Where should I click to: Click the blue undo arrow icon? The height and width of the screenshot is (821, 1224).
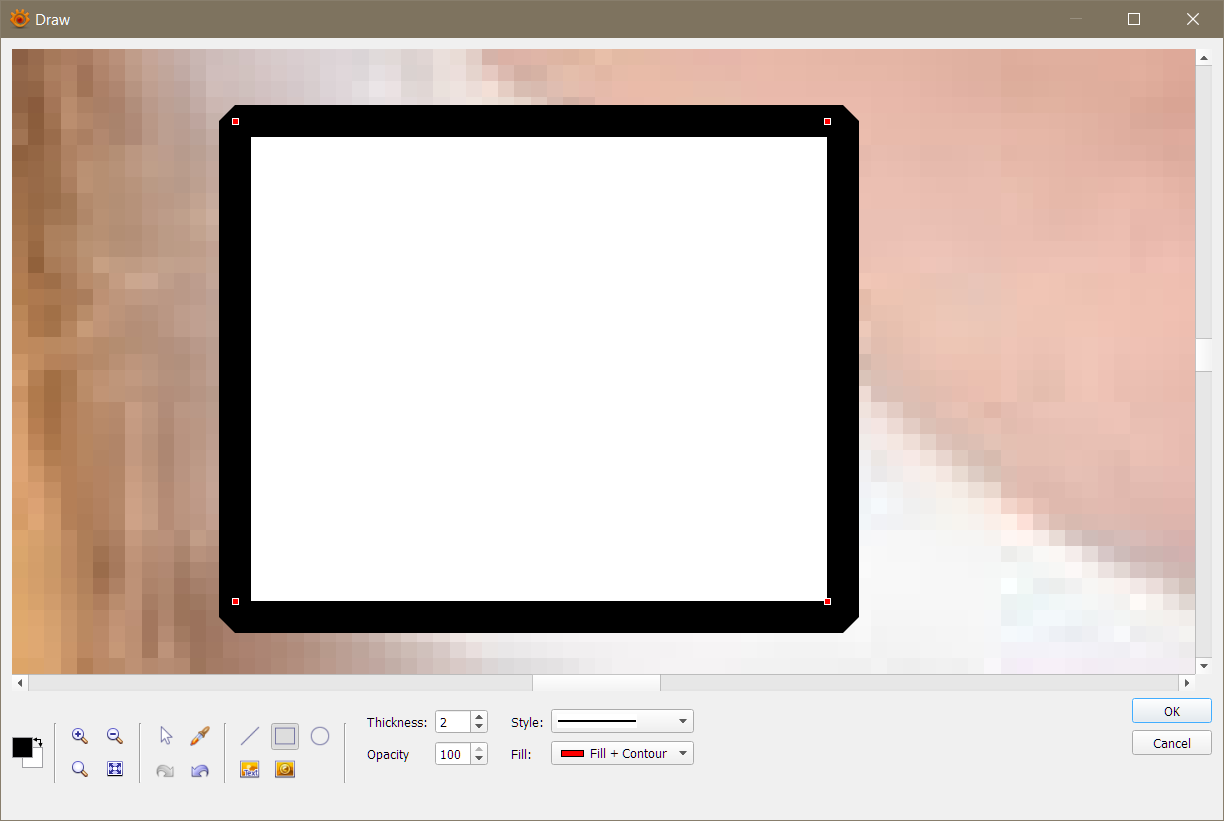200,770
